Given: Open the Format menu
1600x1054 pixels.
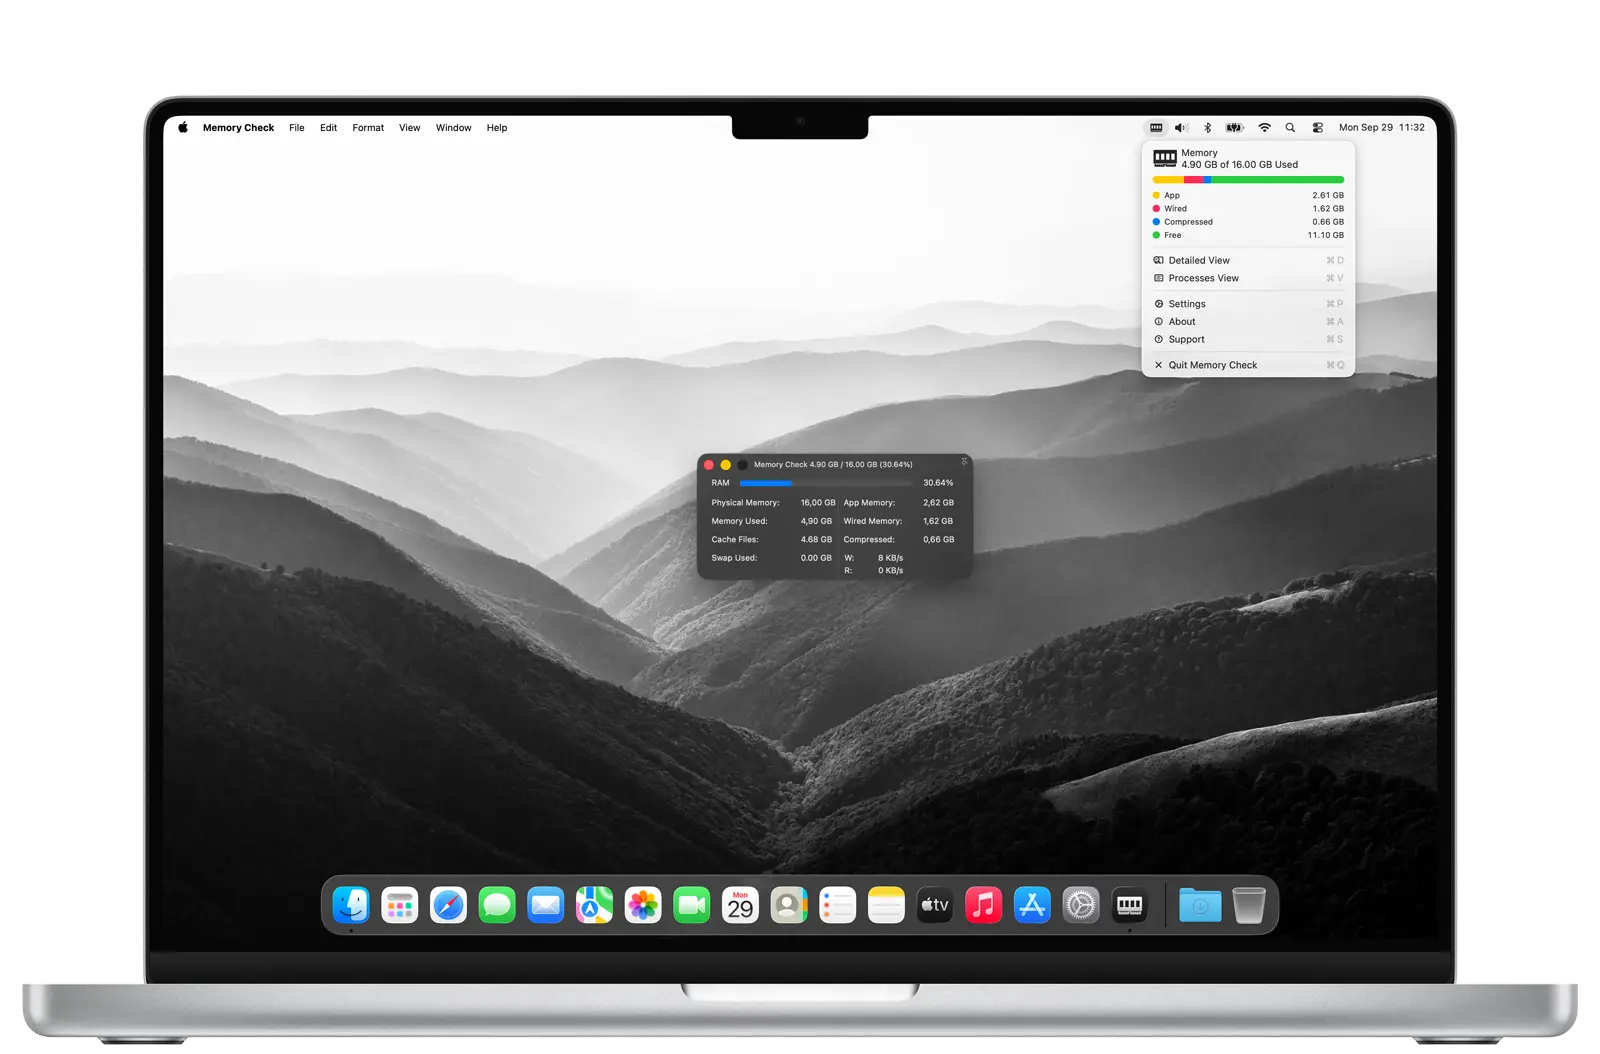Looking at the screenshot, I should coord(368,128).
